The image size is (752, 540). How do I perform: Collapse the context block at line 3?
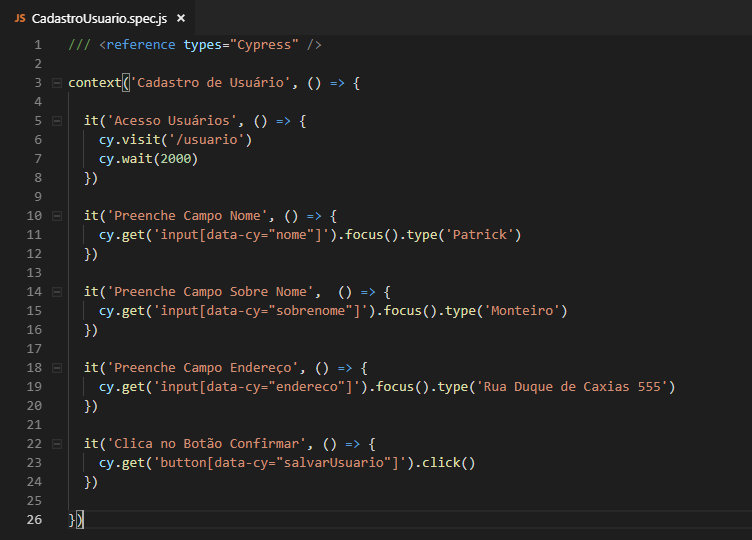point(56,83)
